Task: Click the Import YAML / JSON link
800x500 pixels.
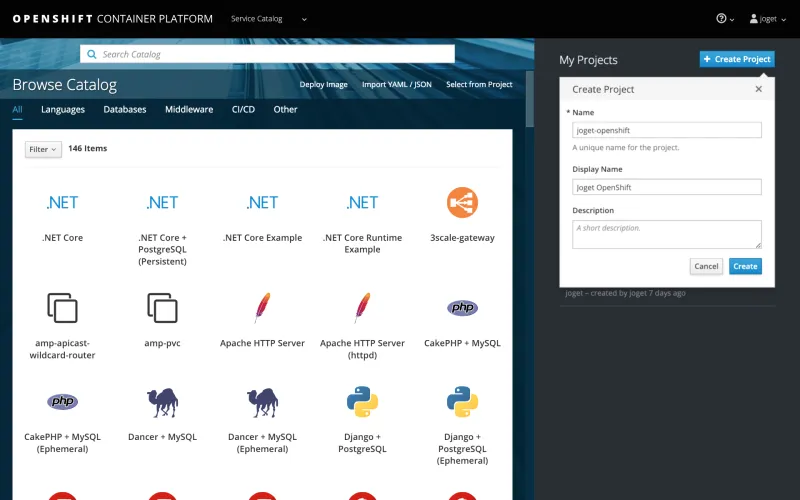Action: [397, 85]
